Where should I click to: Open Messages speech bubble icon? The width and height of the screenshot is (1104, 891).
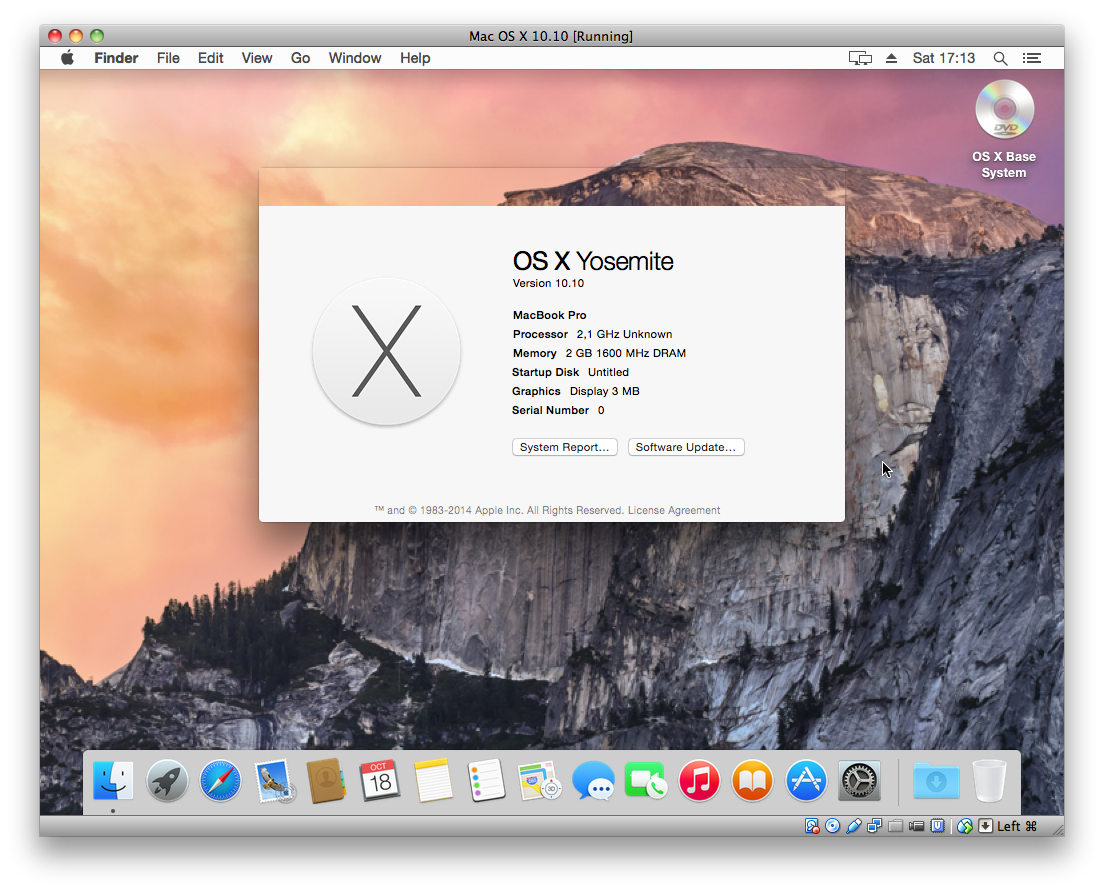tap(593, 780)
